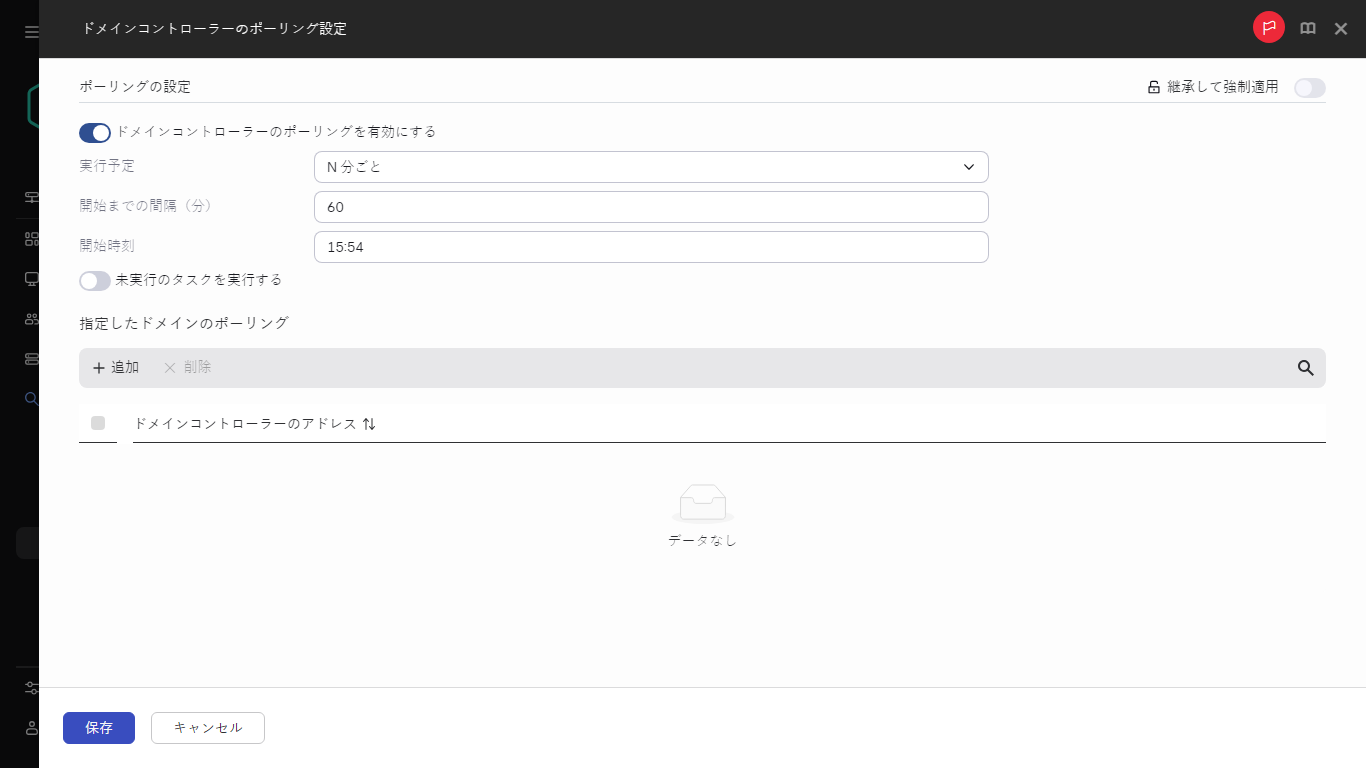Click the 開始時刻 field showing 15:54
Viewport: 1366px width, 768px height.
pos(651,247)
